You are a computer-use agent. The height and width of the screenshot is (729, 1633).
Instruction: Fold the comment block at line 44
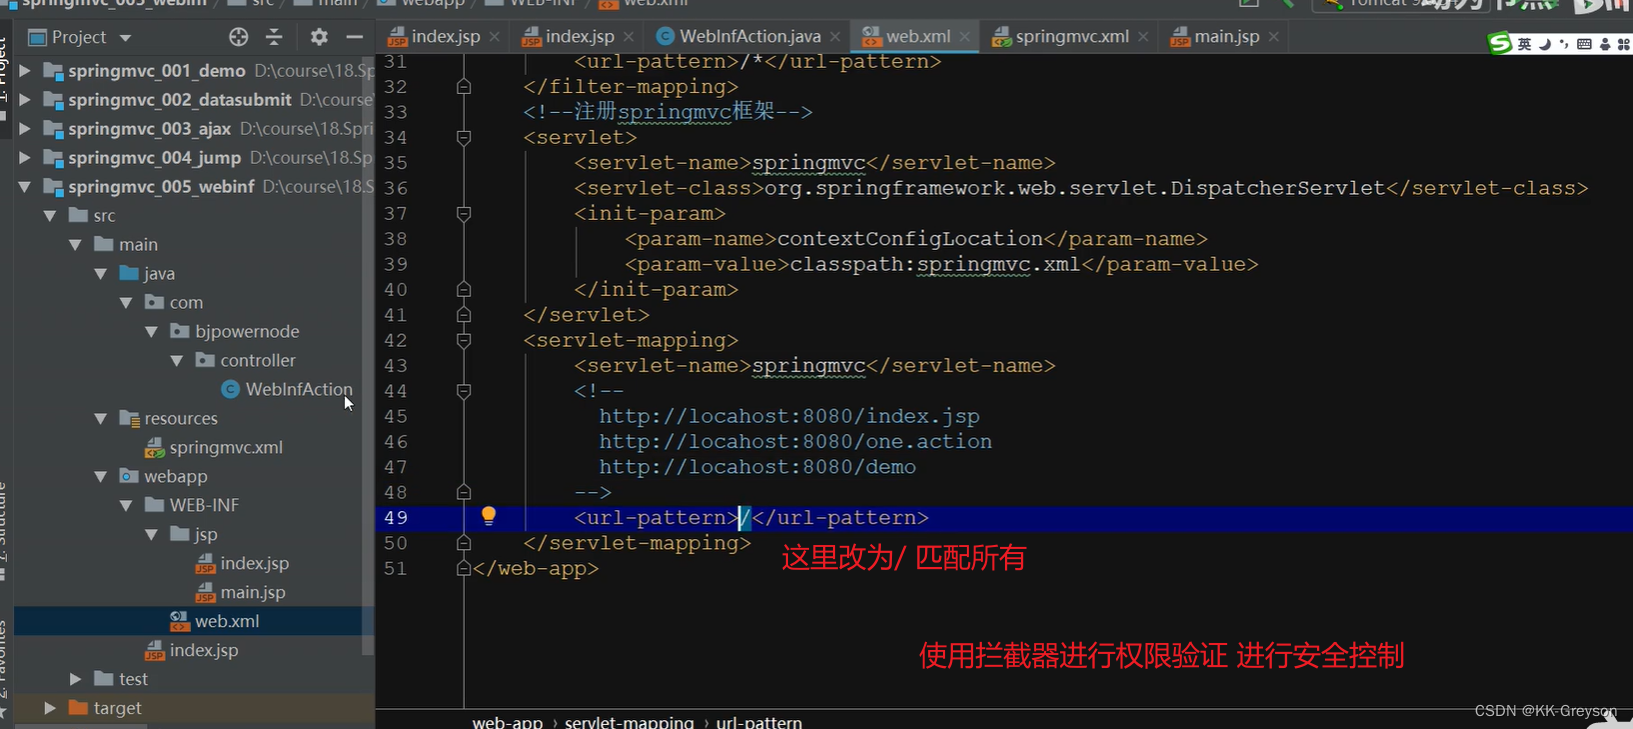(464, 392)
